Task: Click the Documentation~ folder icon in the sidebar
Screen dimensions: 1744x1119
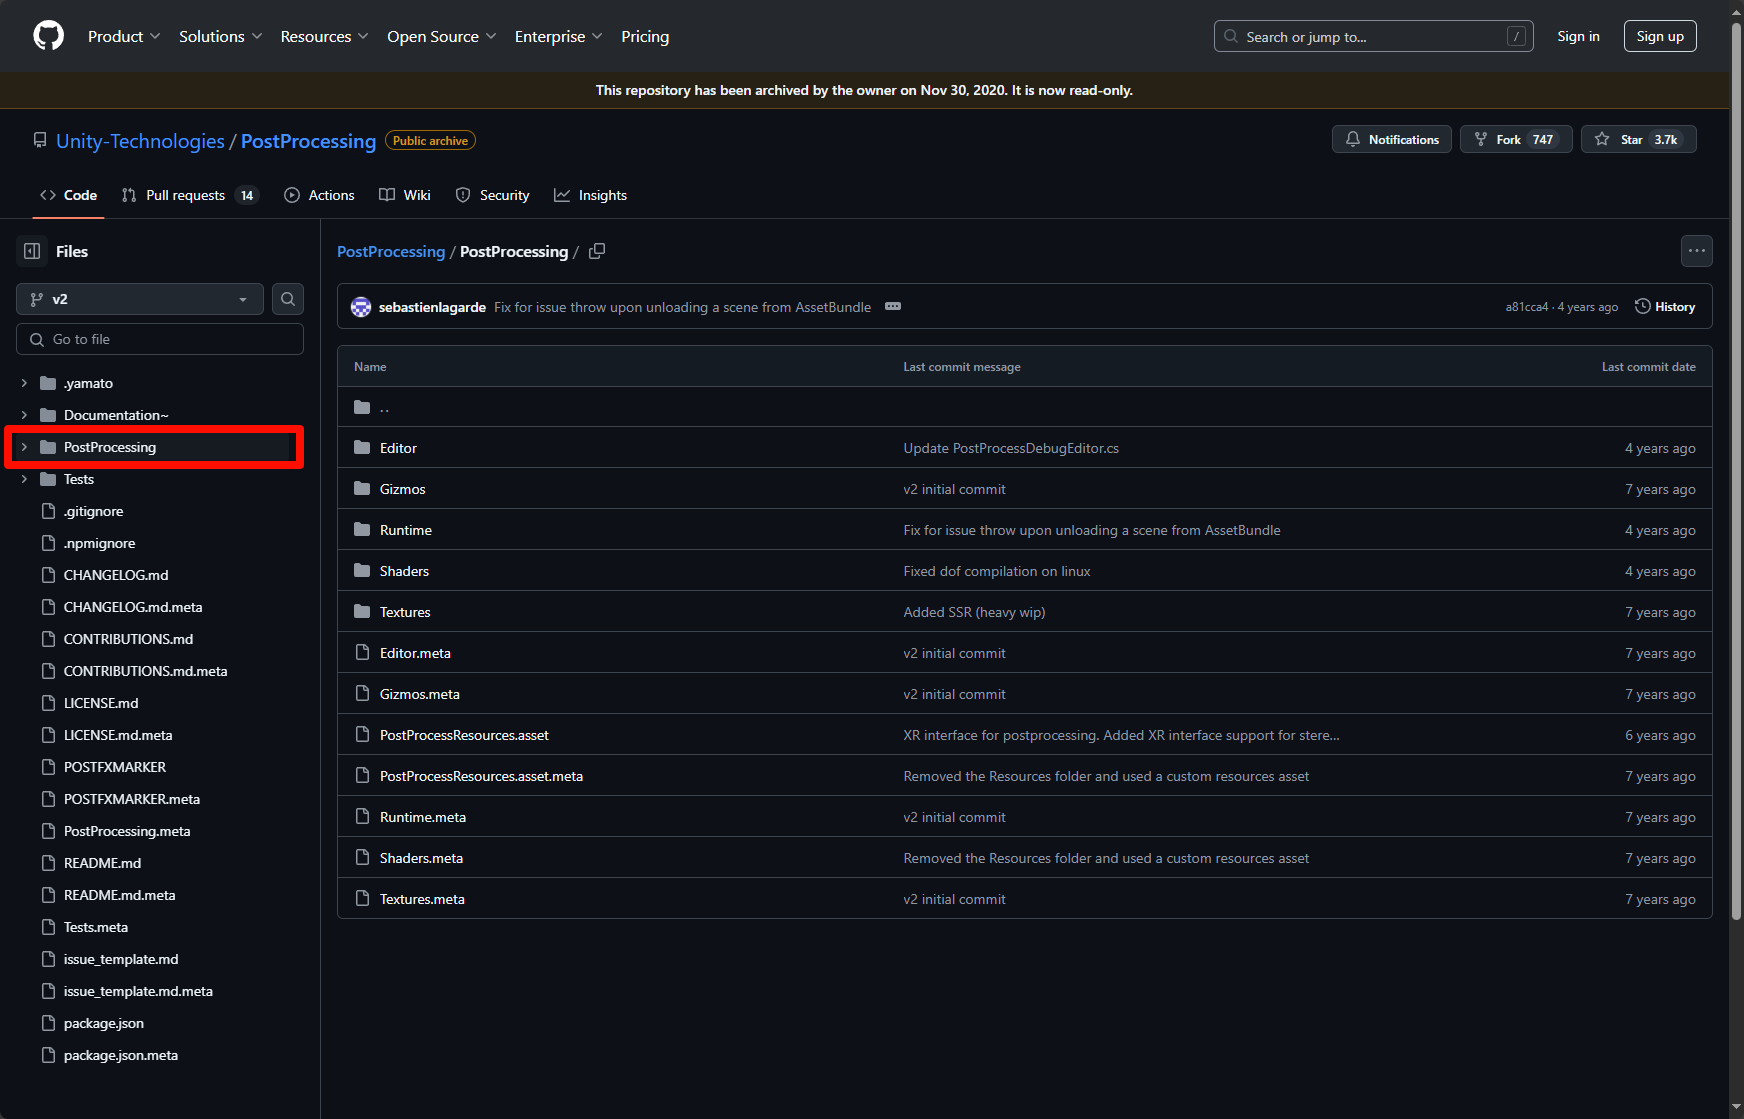Action: (x=48, y=415)
